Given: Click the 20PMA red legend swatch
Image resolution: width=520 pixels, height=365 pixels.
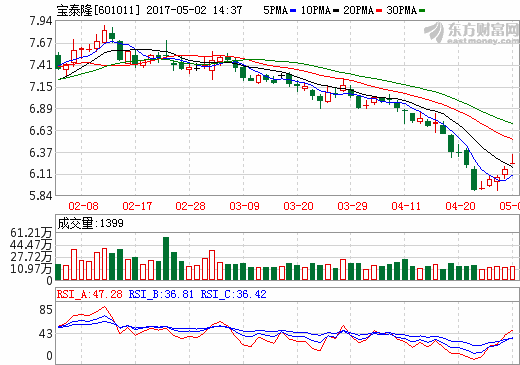Looking at the screenshot, I should (x=379, y=11).
